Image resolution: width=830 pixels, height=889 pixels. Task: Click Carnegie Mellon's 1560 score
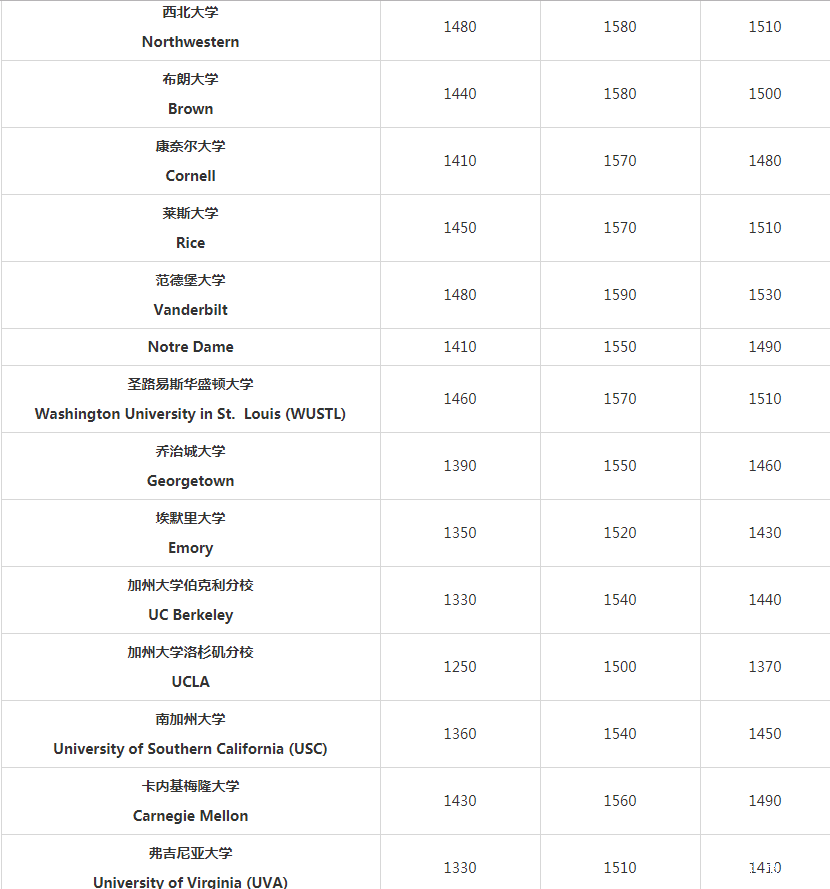pyautogui.click(x=620, y=801)
